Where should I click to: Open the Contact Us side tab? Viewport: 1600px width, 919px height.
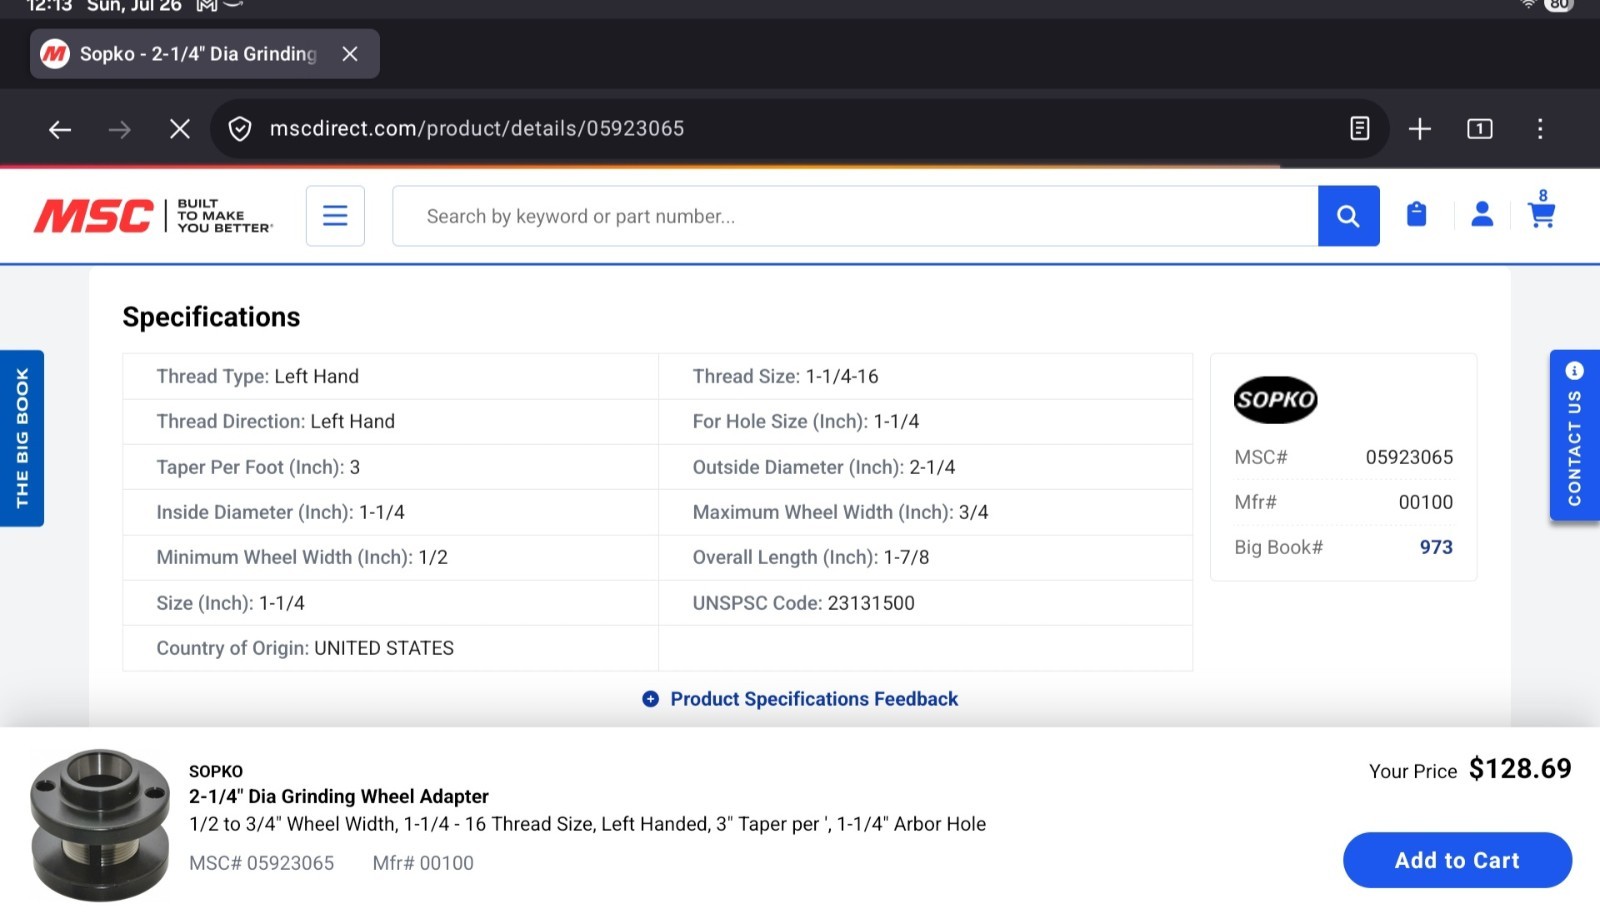1575,435
